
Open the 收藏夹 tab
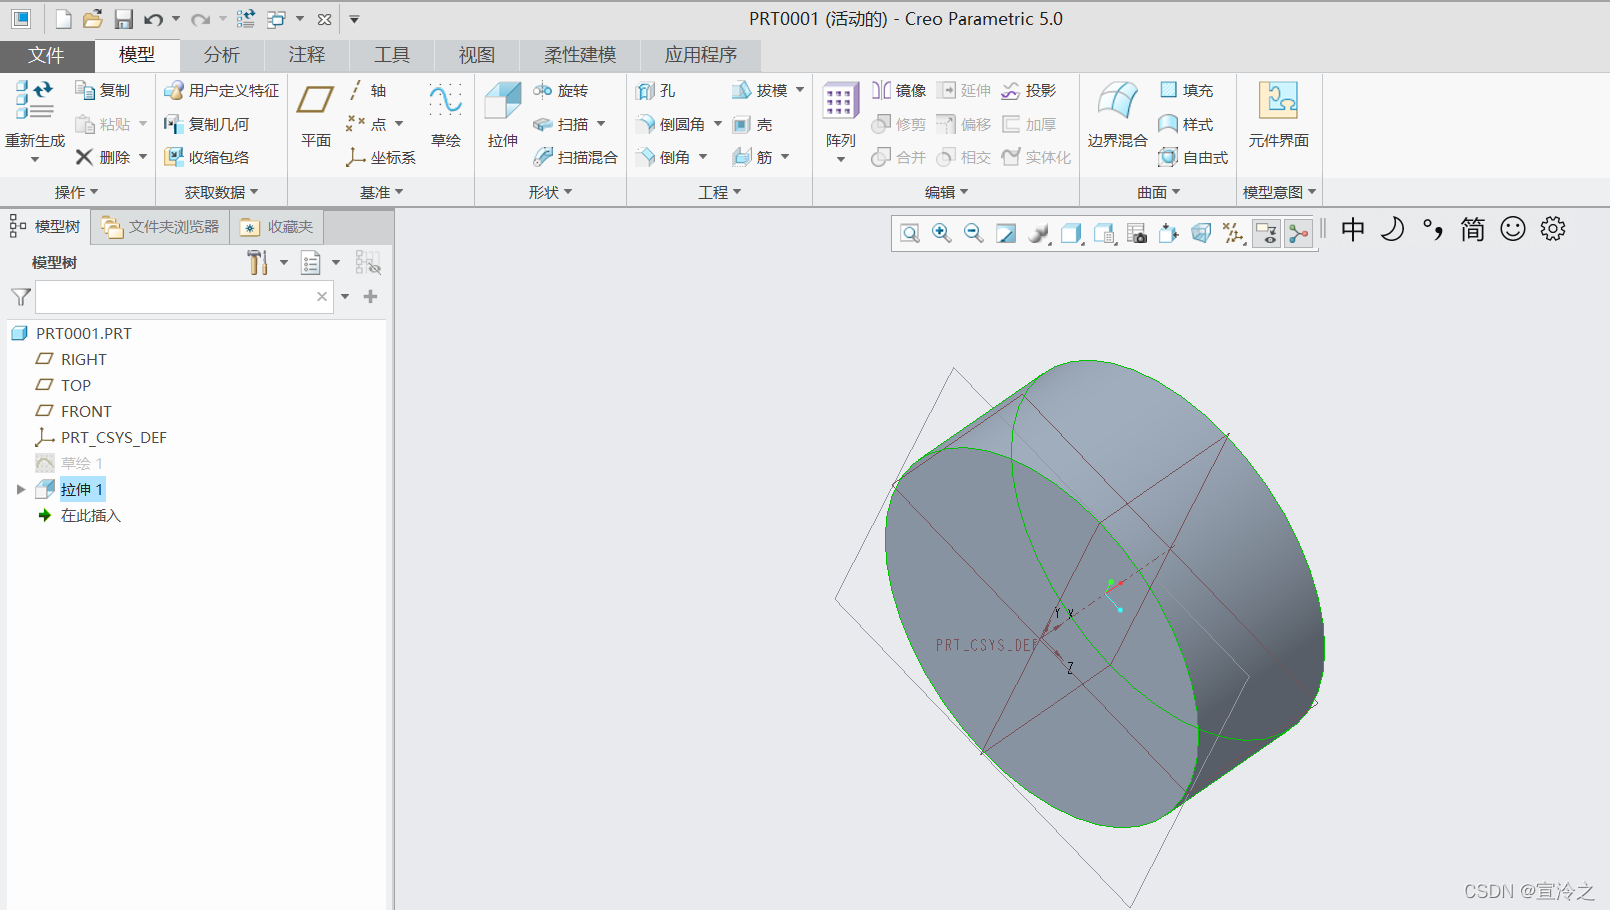(278, 227)
